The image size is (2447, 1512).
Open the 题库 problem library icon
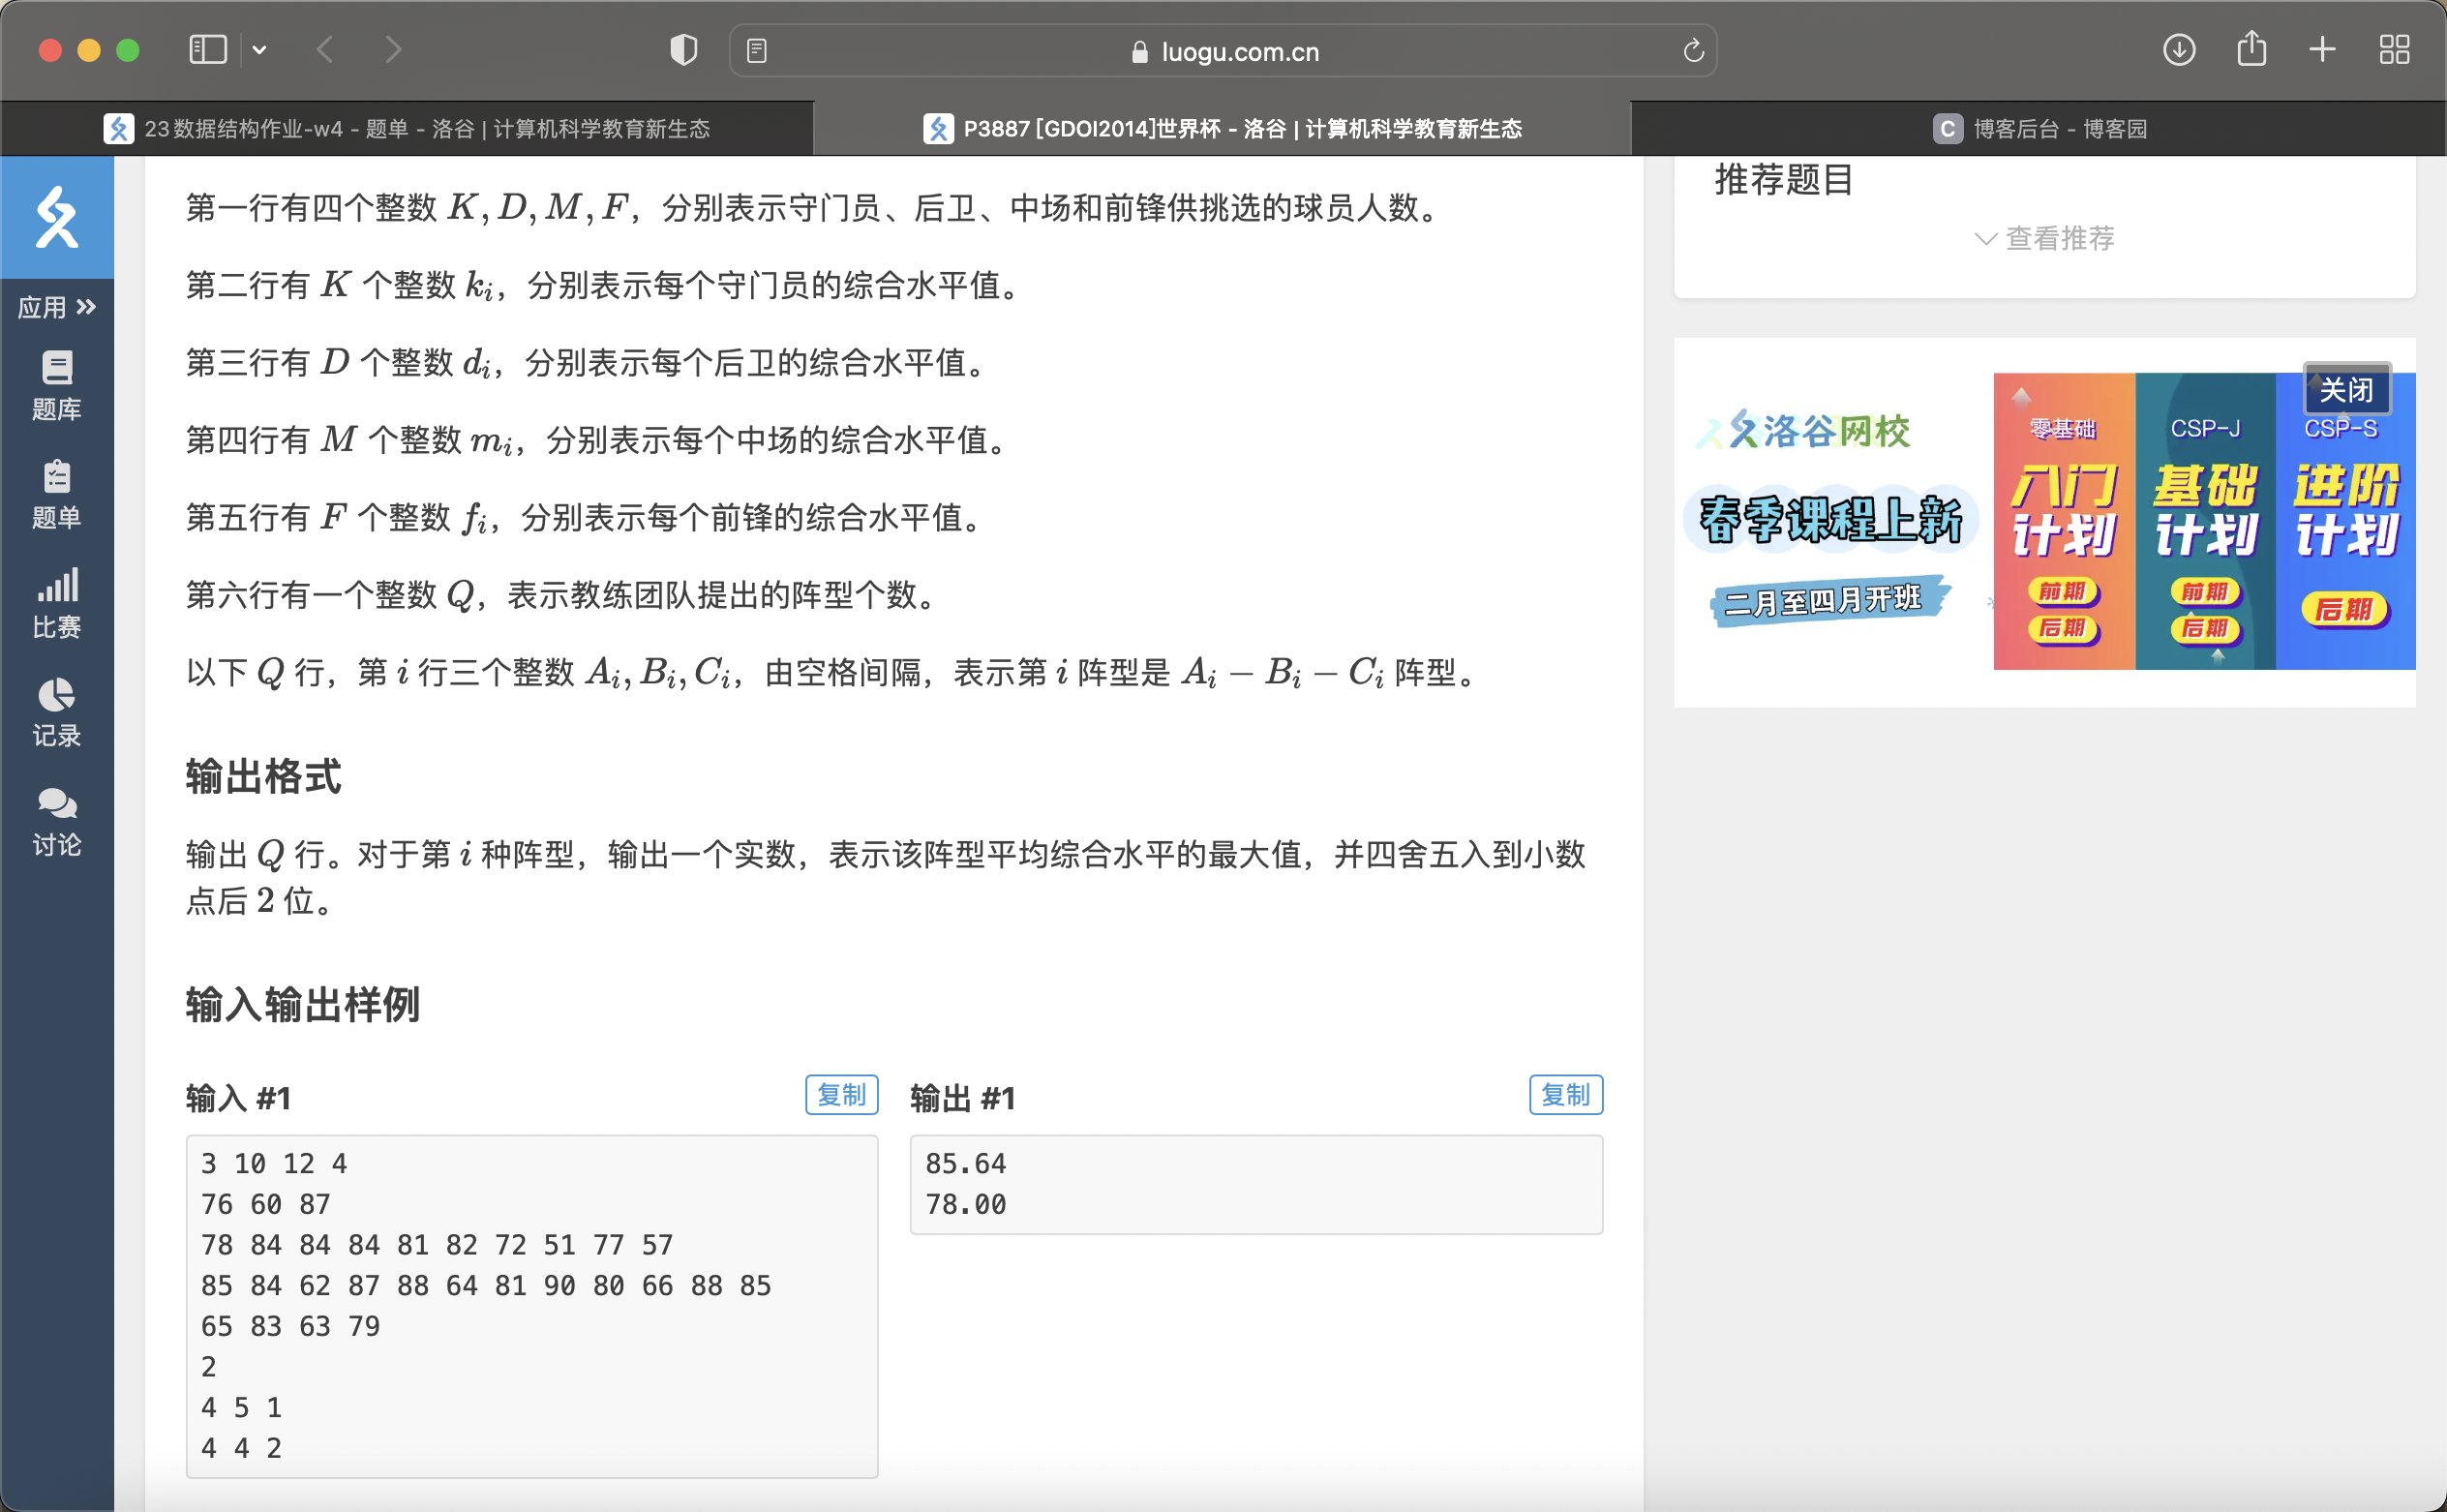57,385
